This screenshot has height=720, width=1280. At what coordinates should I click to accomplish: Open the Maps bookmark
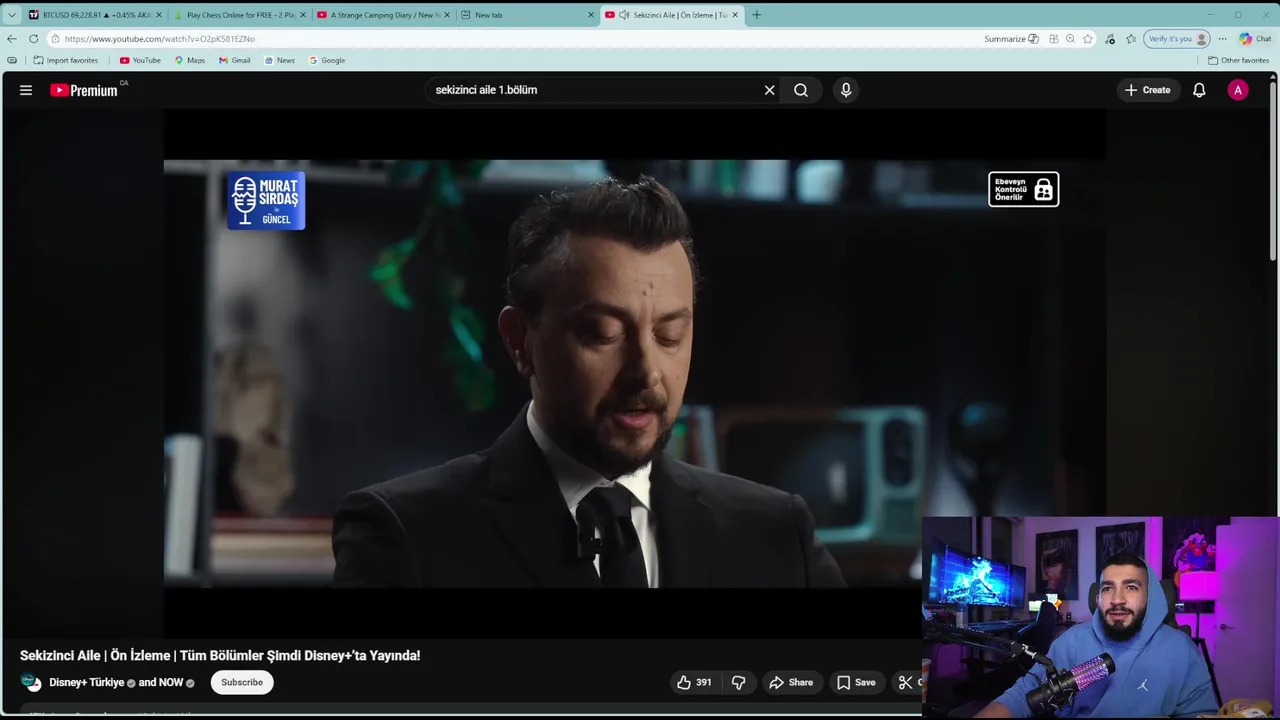[190, 60]
